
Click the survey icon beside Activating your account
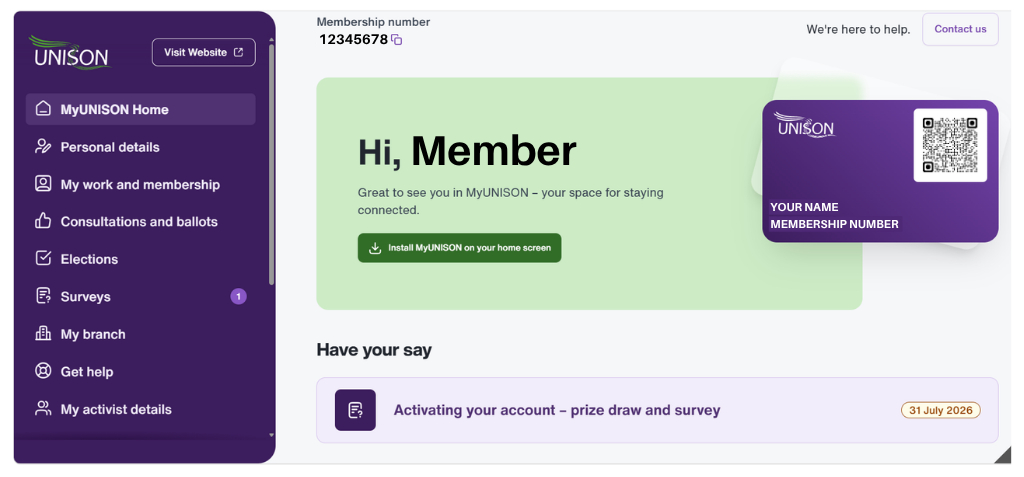[x=355, y=410]
